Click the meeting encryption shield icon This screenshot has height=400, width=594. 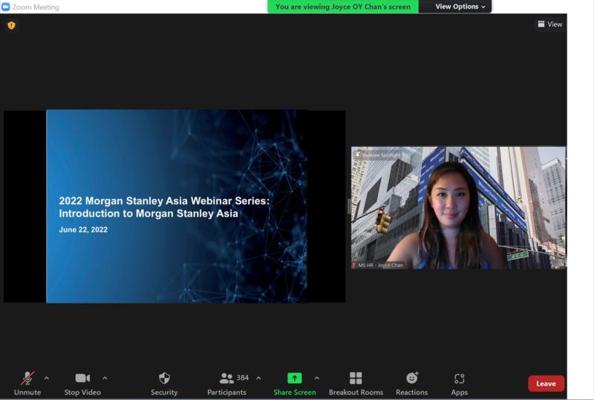click(11, 25)
